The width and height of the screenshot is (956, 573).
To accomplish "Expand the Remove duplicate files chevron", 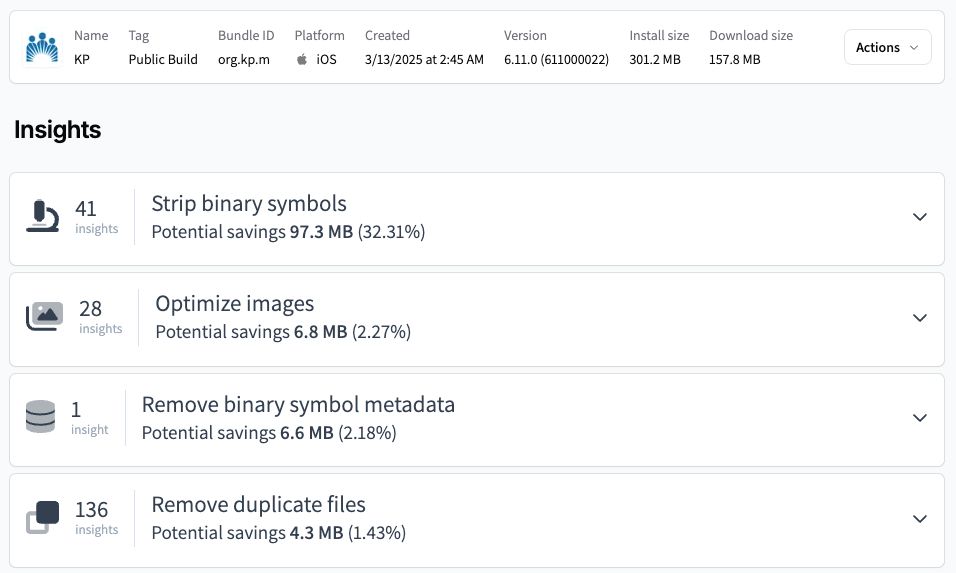I will [x=920, y=519].
